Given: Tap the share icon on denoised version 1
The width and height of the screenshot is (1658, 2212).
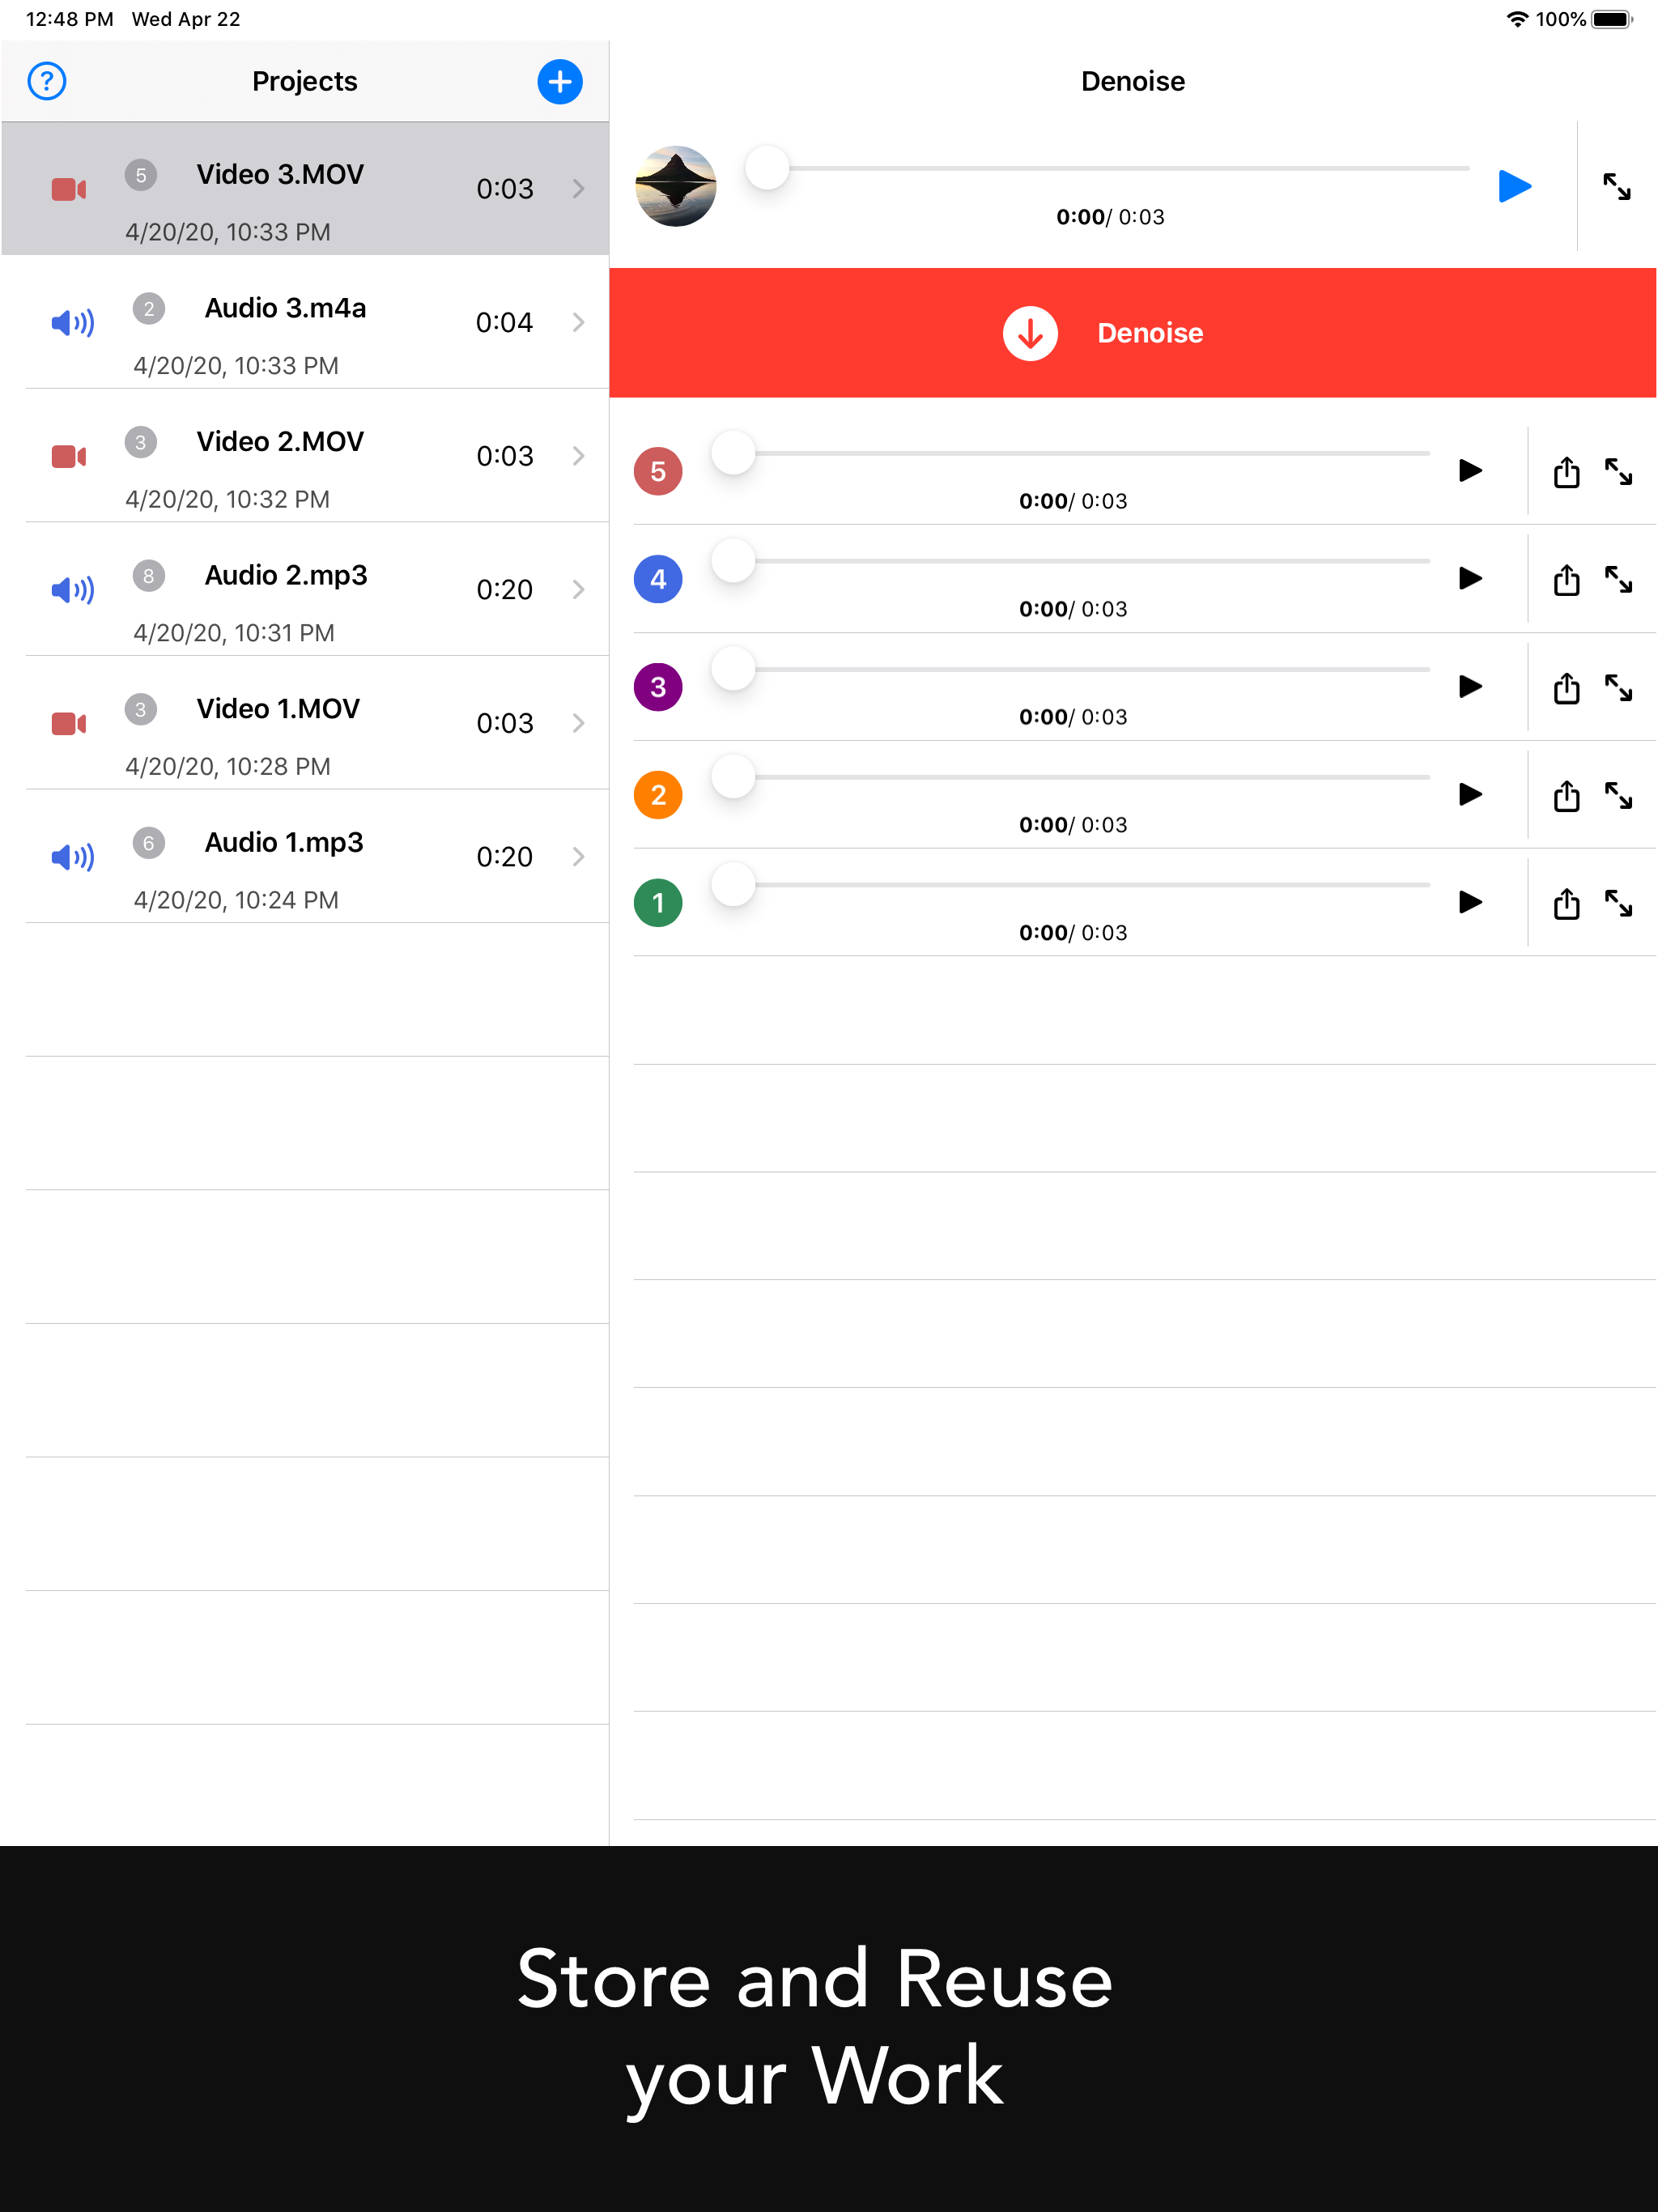Looking at the screenshot, I should pyautogui.click(x=1565, y=903).
